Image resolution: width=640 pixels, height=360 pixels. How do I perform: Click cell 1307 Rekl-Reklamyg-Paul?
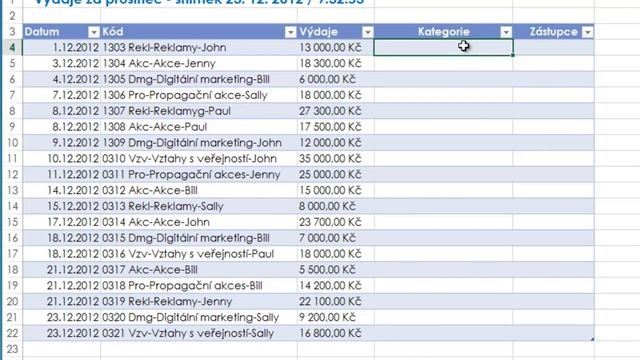pos(199,111)
